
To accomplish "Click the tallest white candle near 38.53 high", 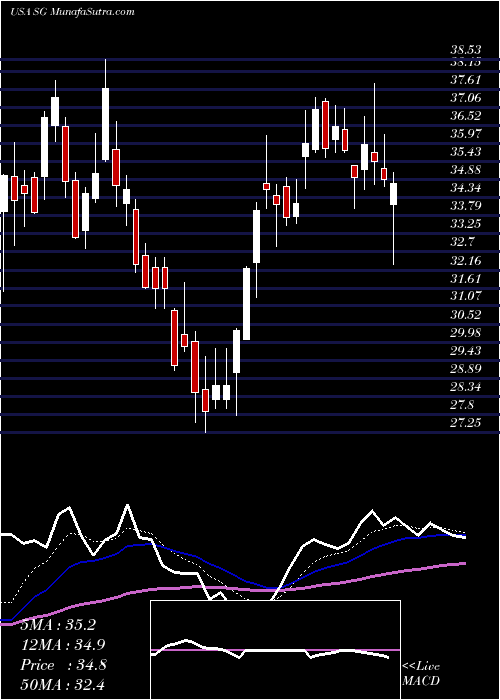I will point(105,124).
